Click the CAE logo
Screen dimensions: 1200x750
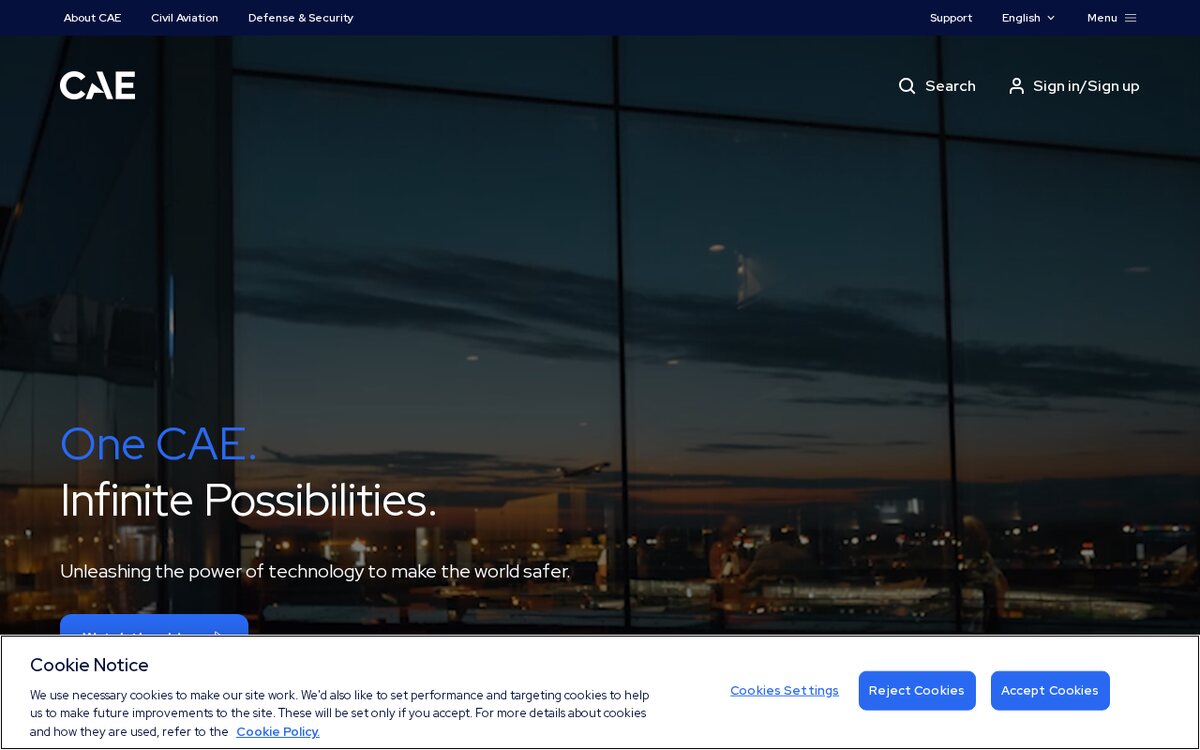point(97,86)
